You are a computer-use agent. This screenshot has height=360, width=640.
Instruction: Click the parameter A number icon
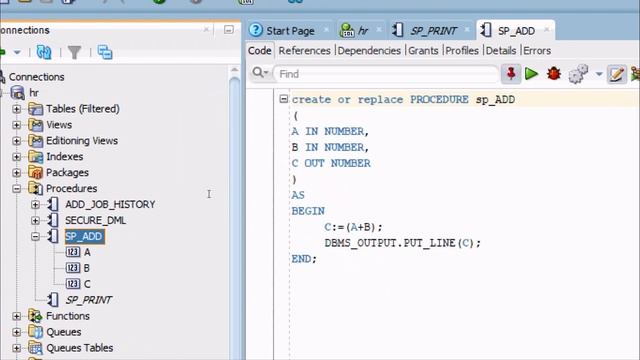73,252
